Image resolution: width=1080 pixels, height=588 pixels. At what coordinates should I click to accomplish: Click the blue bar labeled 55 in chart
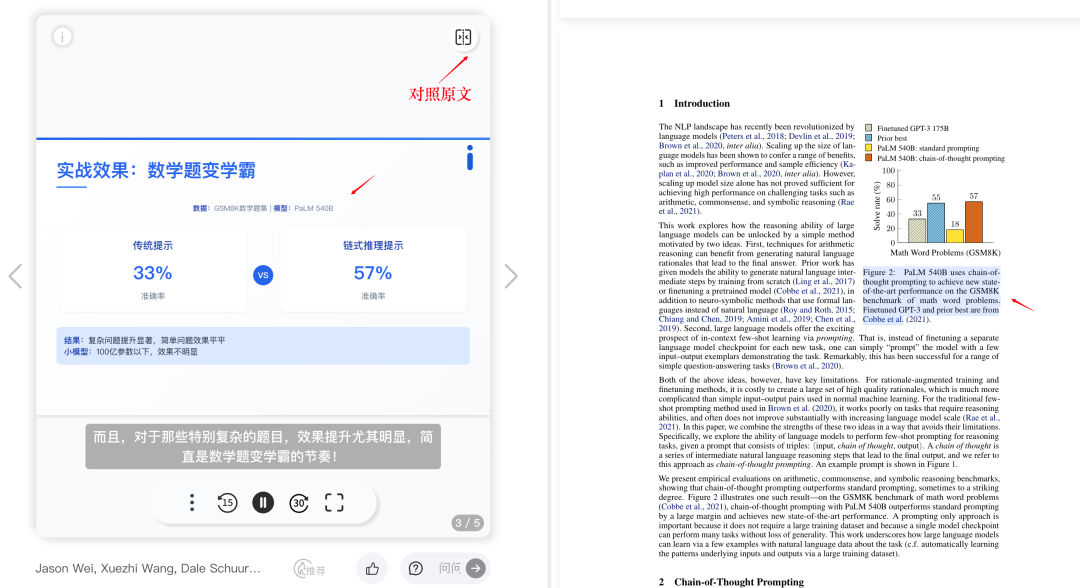[936, 223]
